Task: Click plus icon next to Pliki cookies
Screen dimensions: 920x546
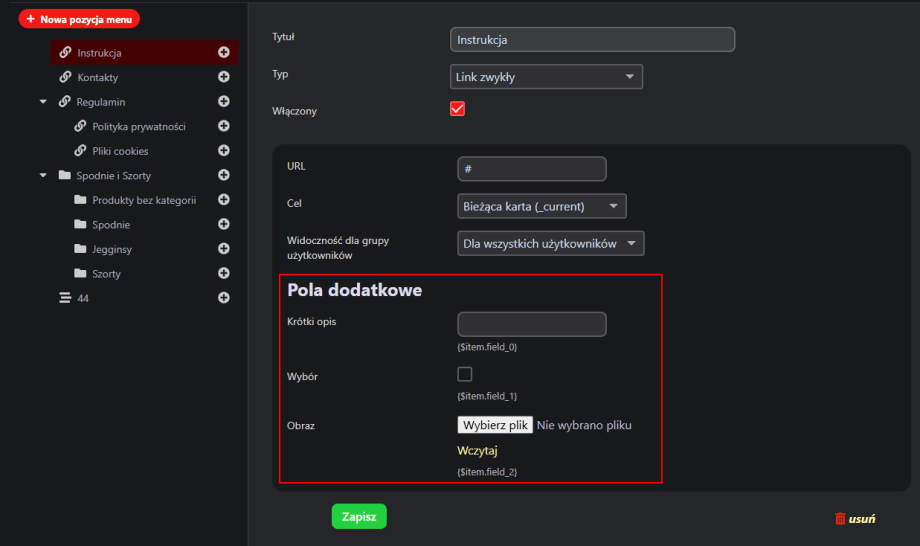Action: coord(224,151)
